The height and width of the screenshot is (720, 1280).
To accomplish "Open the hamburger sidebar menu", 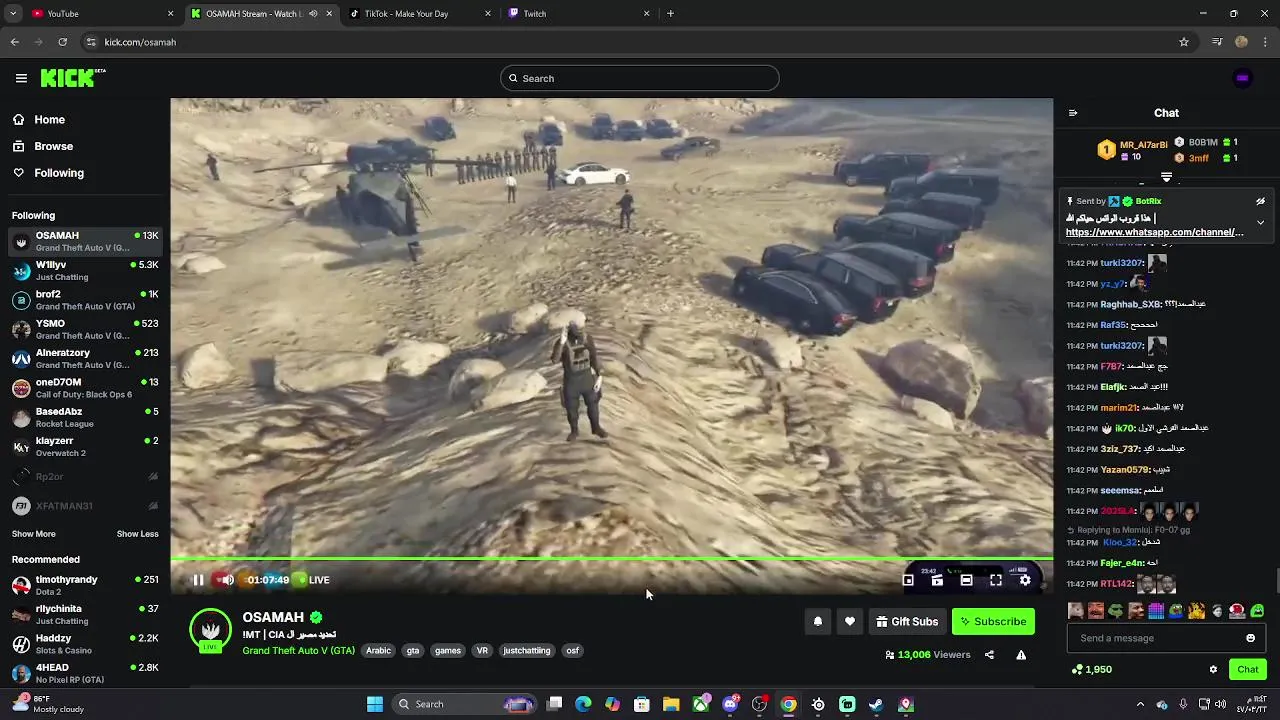I will coord(21,78).
